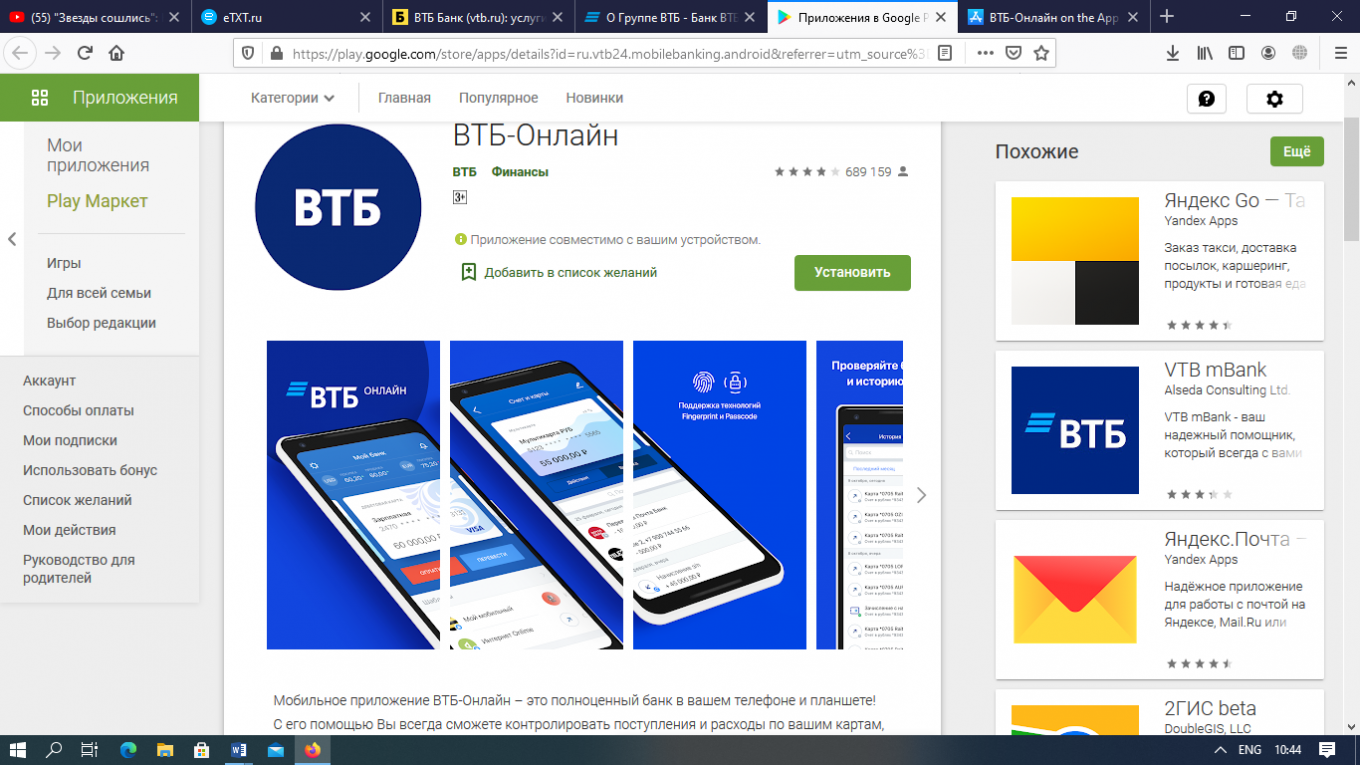This screenshot has height=765, width=1360.
Task: Open Игры in sidebar
Action: 64,263
